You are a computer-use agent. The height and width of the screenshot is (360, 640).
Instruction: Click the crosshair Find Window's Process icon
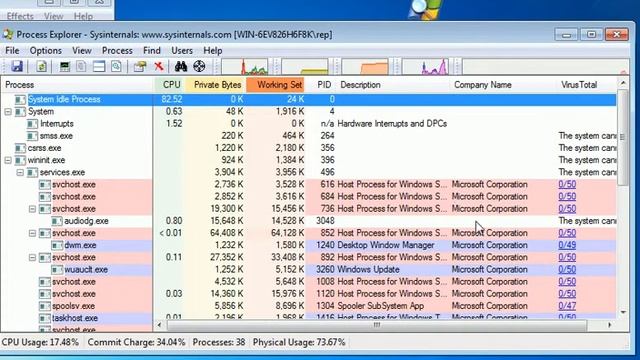tap(199, 66)
